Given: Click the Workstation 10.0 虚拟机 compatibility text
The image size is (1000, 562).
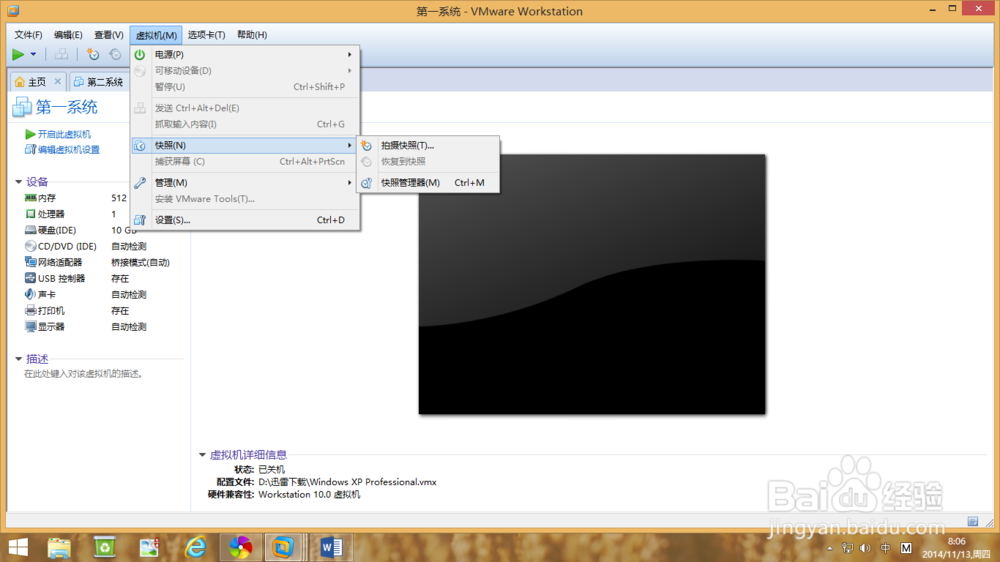Looking at the screenshot, I should 309,494.
